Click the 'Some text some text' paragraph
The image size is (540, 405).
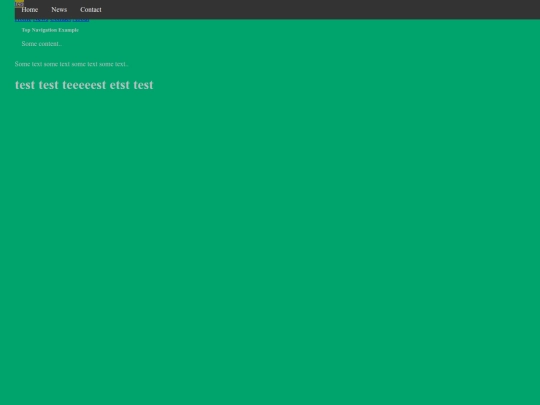click(x=71, y=64)
